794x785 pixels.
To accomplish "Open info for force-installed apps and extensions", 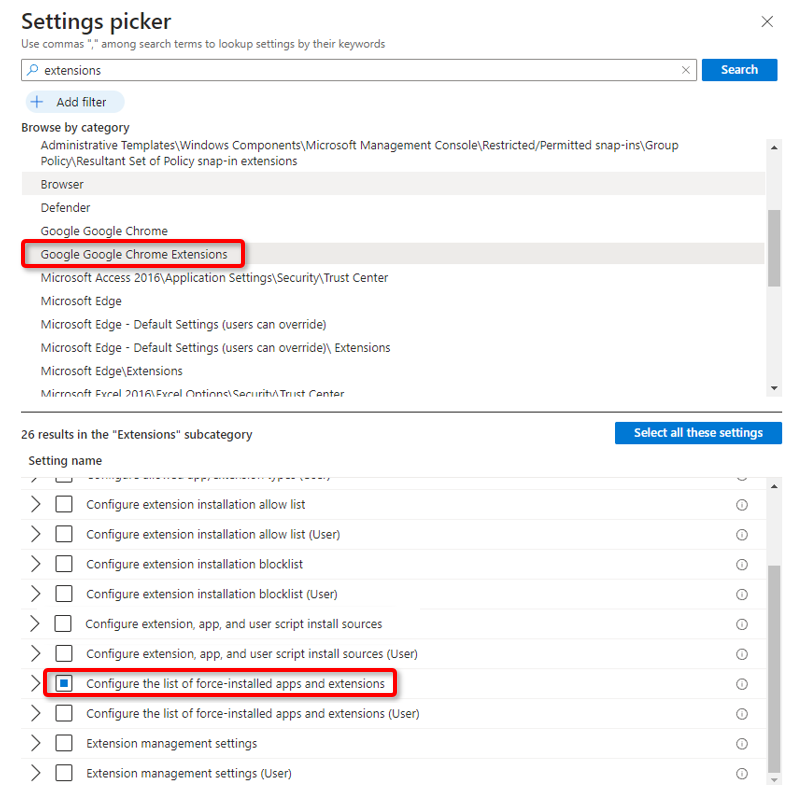I will [742, 685].
